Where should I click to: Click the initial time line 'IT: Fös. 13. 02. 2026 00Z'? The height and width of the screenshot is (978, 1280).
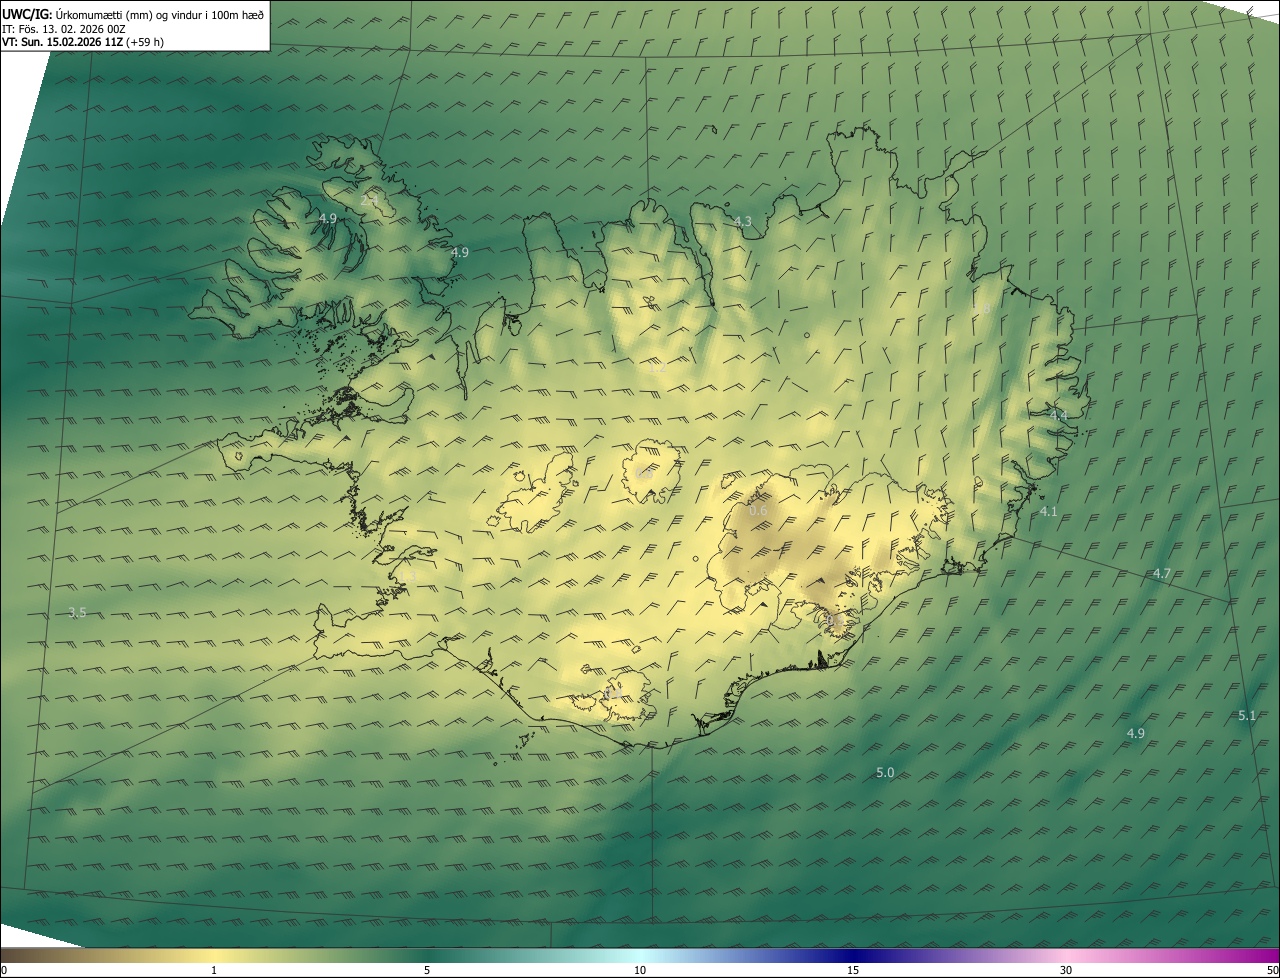pos(63,28)
